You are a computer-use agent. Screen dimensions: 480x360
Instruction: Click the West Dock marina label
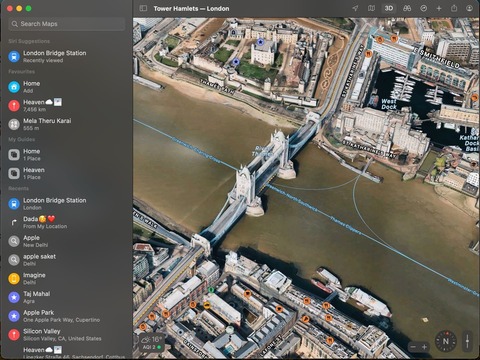[x=389, y=104]
